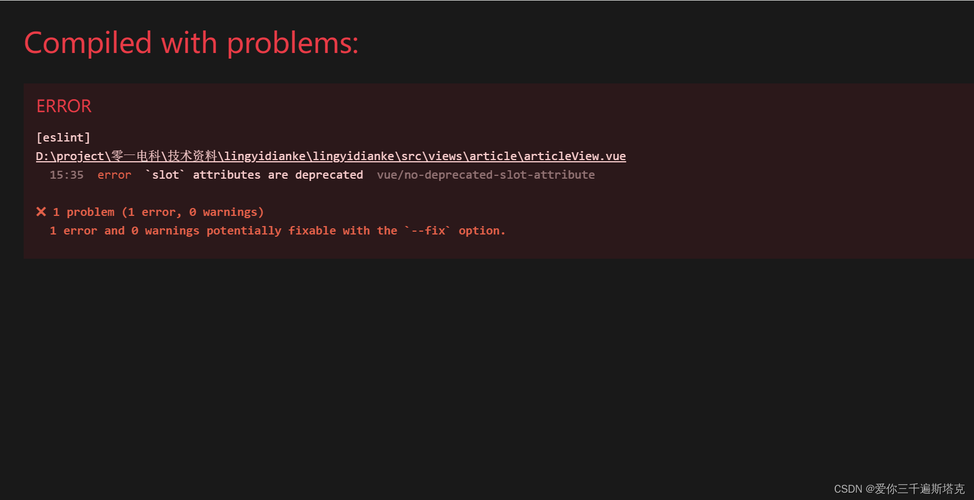This screenshot has width=974, height=500.
Task: Click the word 'problems:' in heading
Action: [x=293, y=43]
